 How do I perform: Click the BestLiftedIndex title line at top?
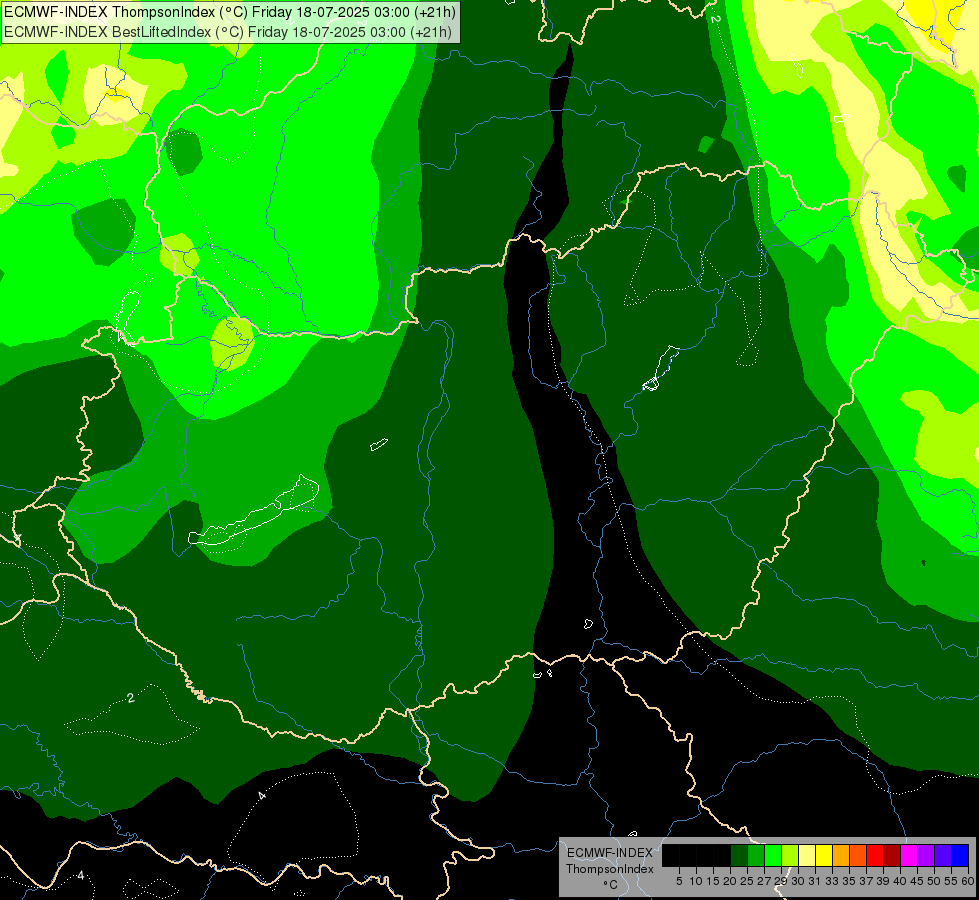coord(228,31)
